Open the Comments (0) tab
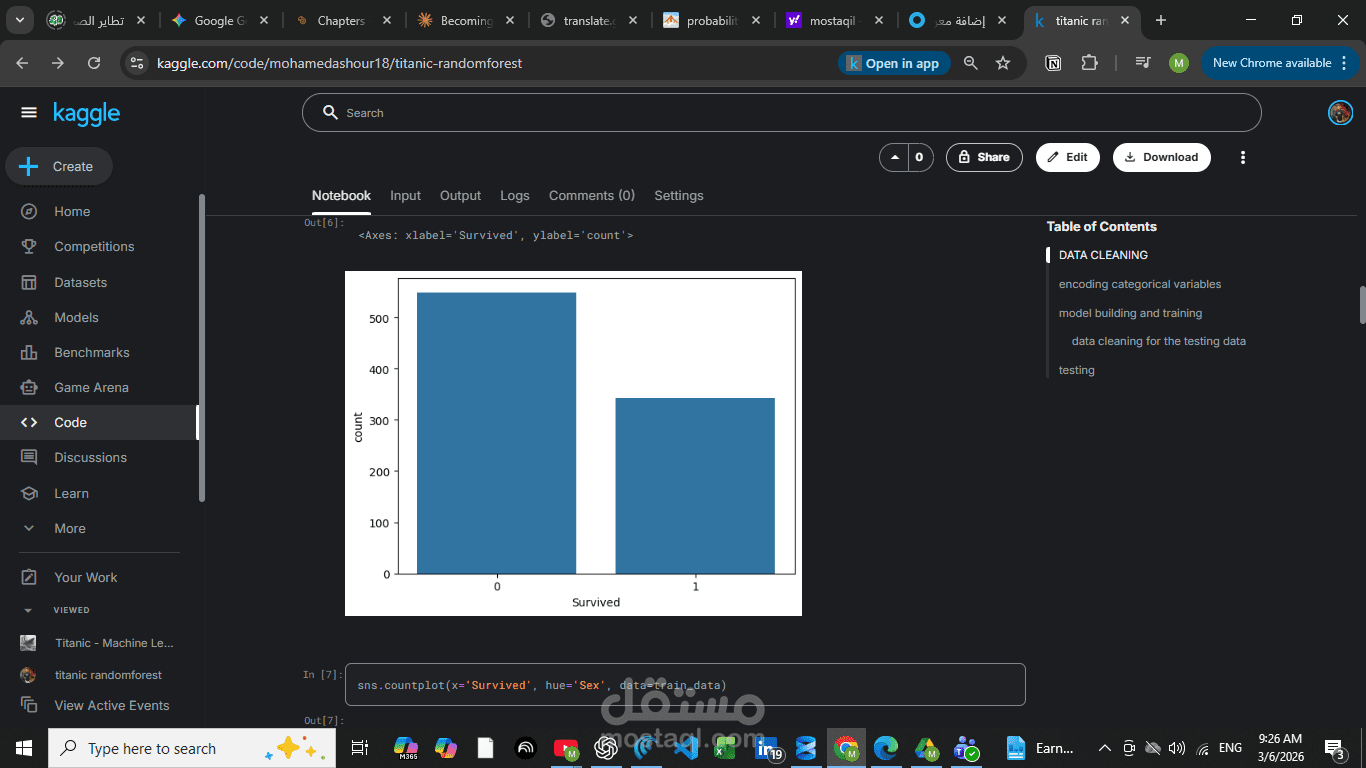Screen dimensions: 1366x768 (592, 196)
